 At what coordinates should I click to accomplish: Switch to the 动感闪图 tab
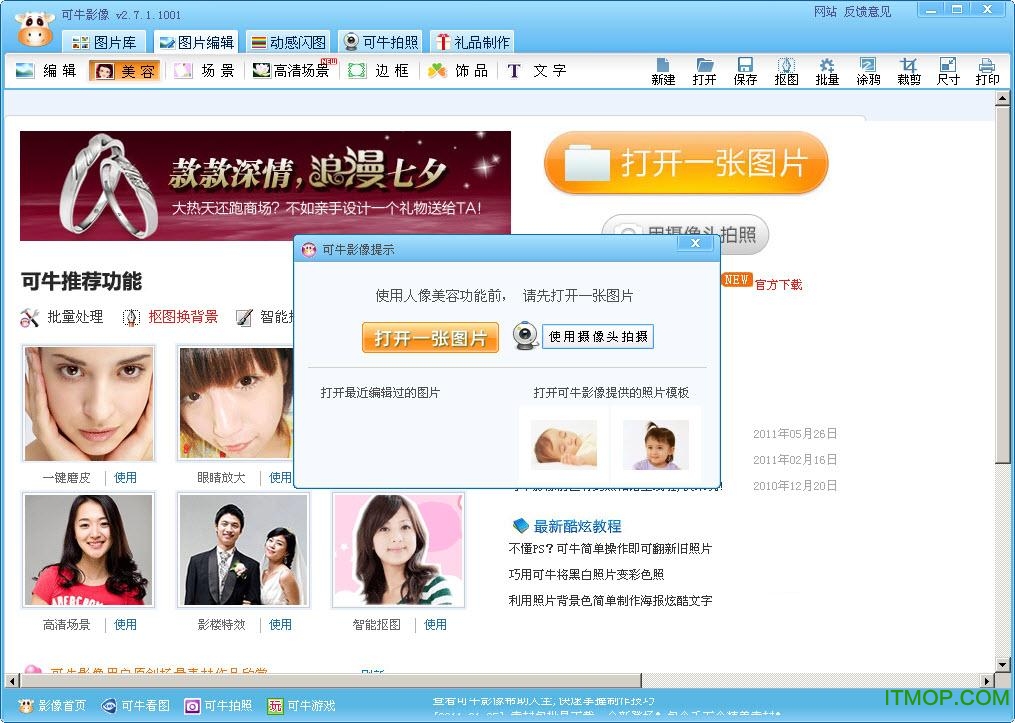(289, 42)
